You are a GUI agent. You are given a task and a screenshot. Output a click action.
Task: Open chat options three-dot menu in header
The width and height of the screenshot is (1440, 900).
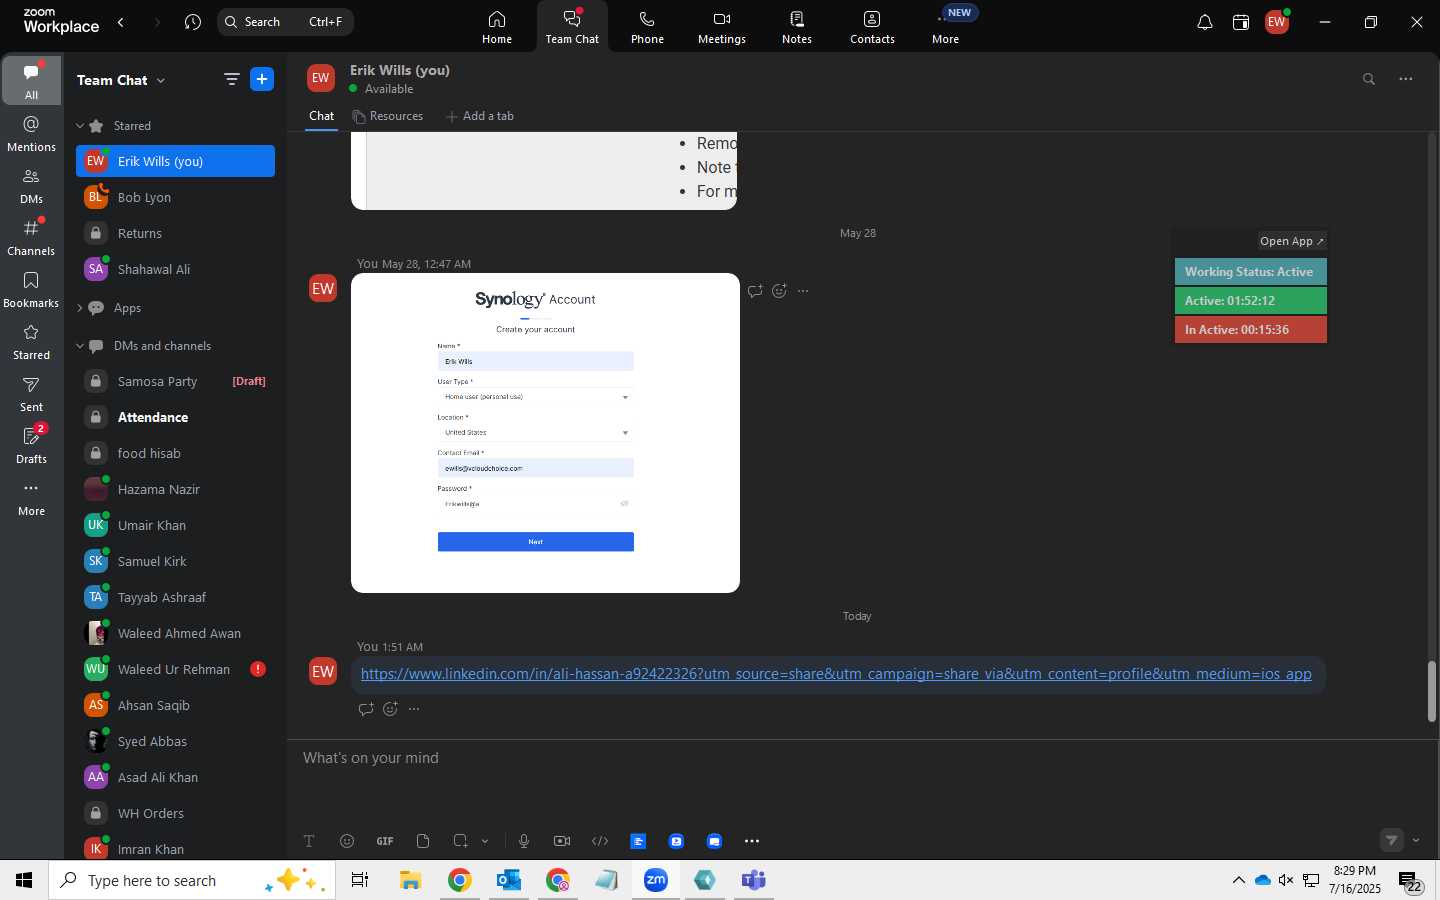point(1406,79)
